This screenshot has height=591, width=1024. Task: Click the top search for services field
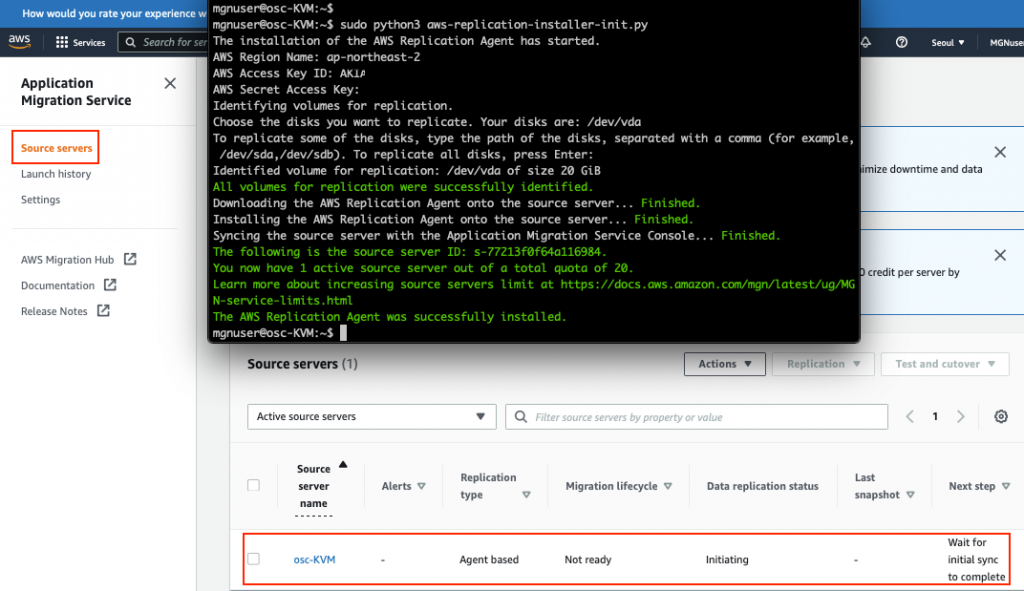point(163,42)
